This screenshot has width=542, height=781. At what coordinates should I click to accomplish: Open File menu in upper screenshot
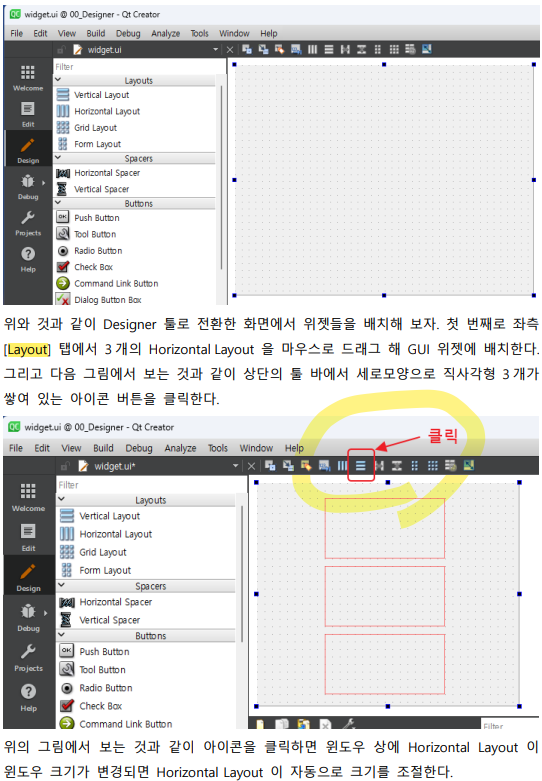pyautogui.click(x=16, y=33)
